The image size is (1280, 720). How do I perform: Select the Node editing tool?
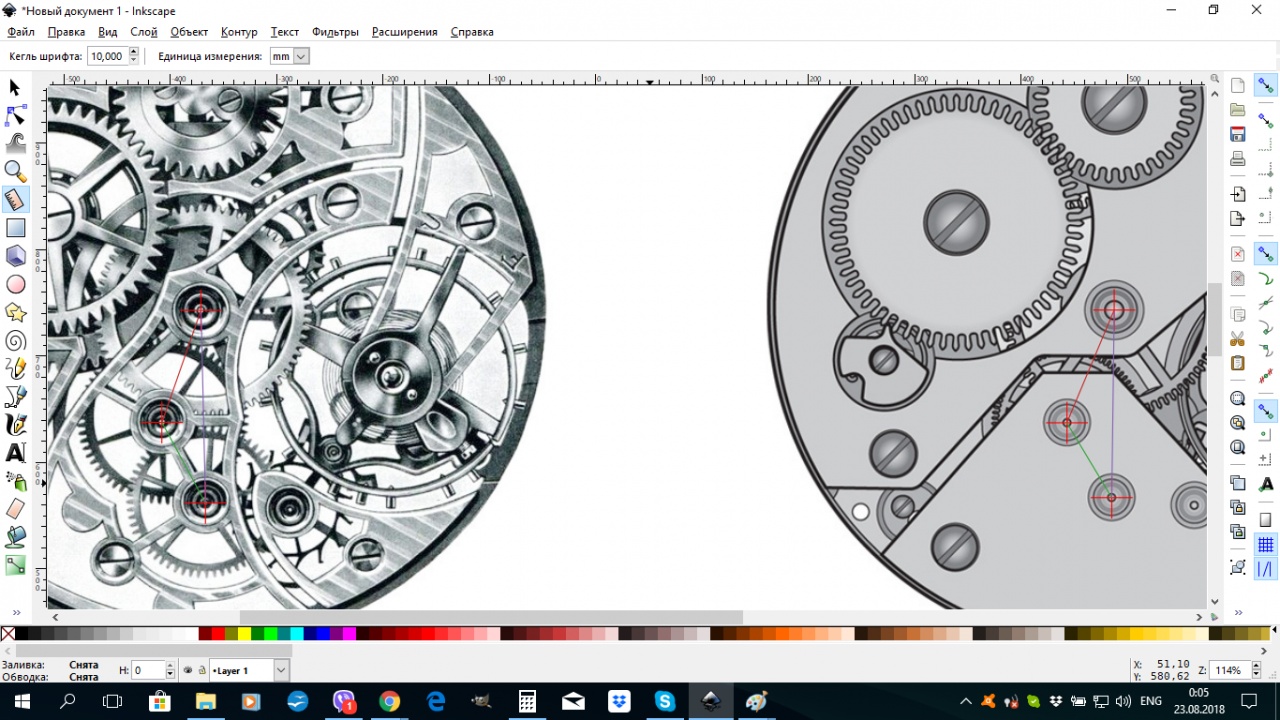point(15,115)
